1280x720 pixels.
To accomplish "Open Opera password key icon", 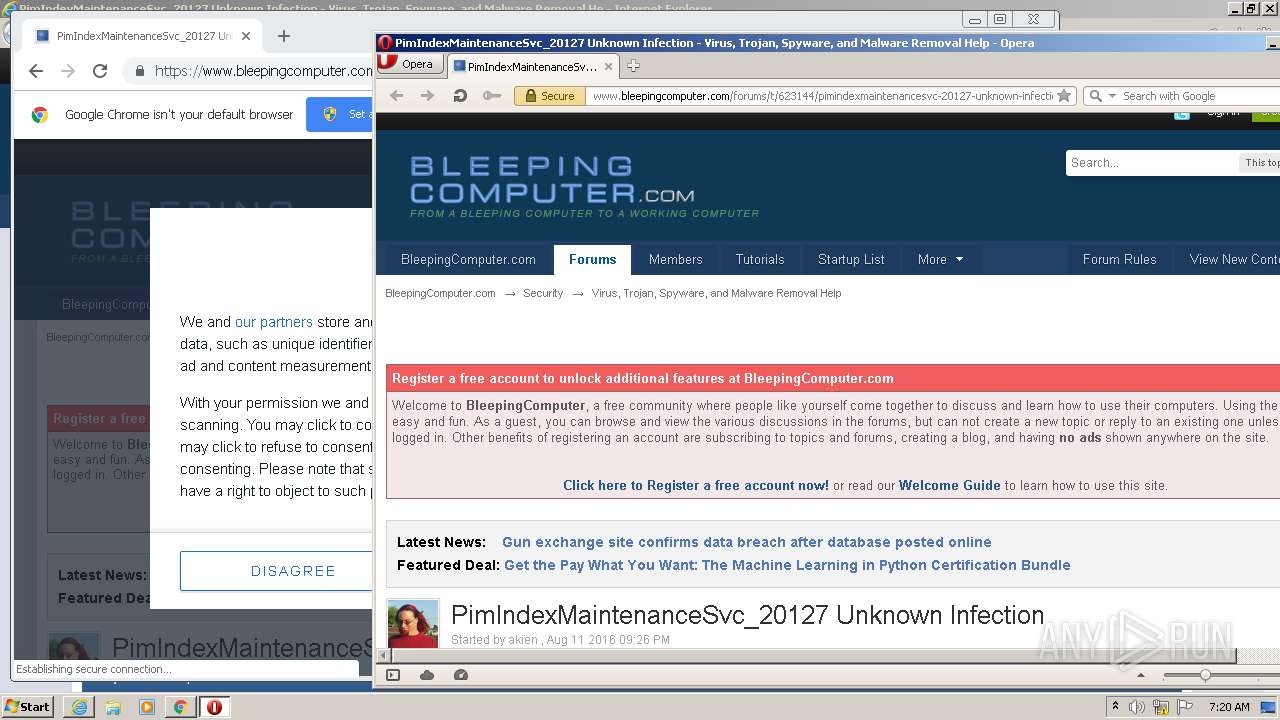I will [491, 96].
